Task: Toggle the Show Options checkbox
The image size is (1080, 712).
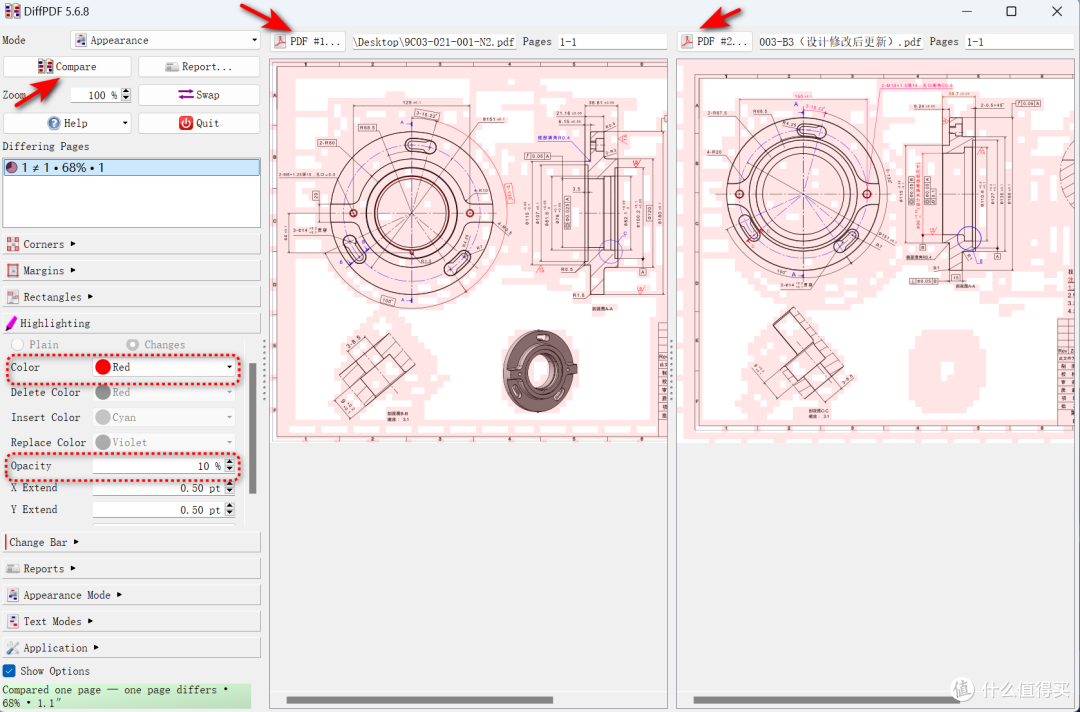Action: [9, 671]
